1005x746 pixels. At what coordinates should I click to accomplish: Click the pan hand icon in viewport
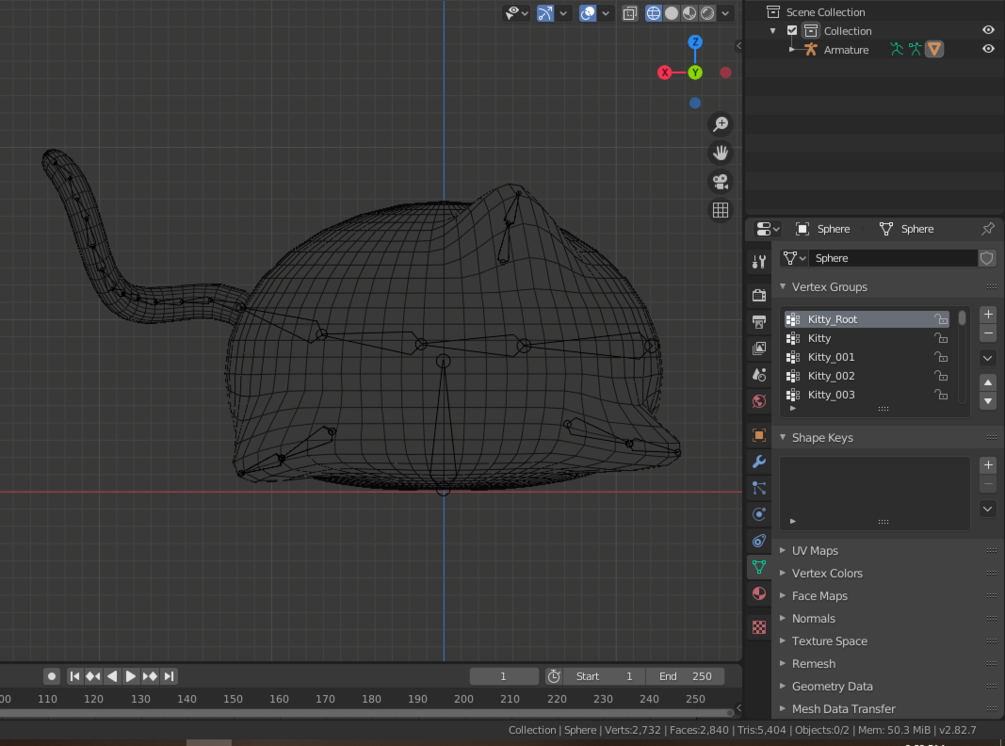point(720,153)
